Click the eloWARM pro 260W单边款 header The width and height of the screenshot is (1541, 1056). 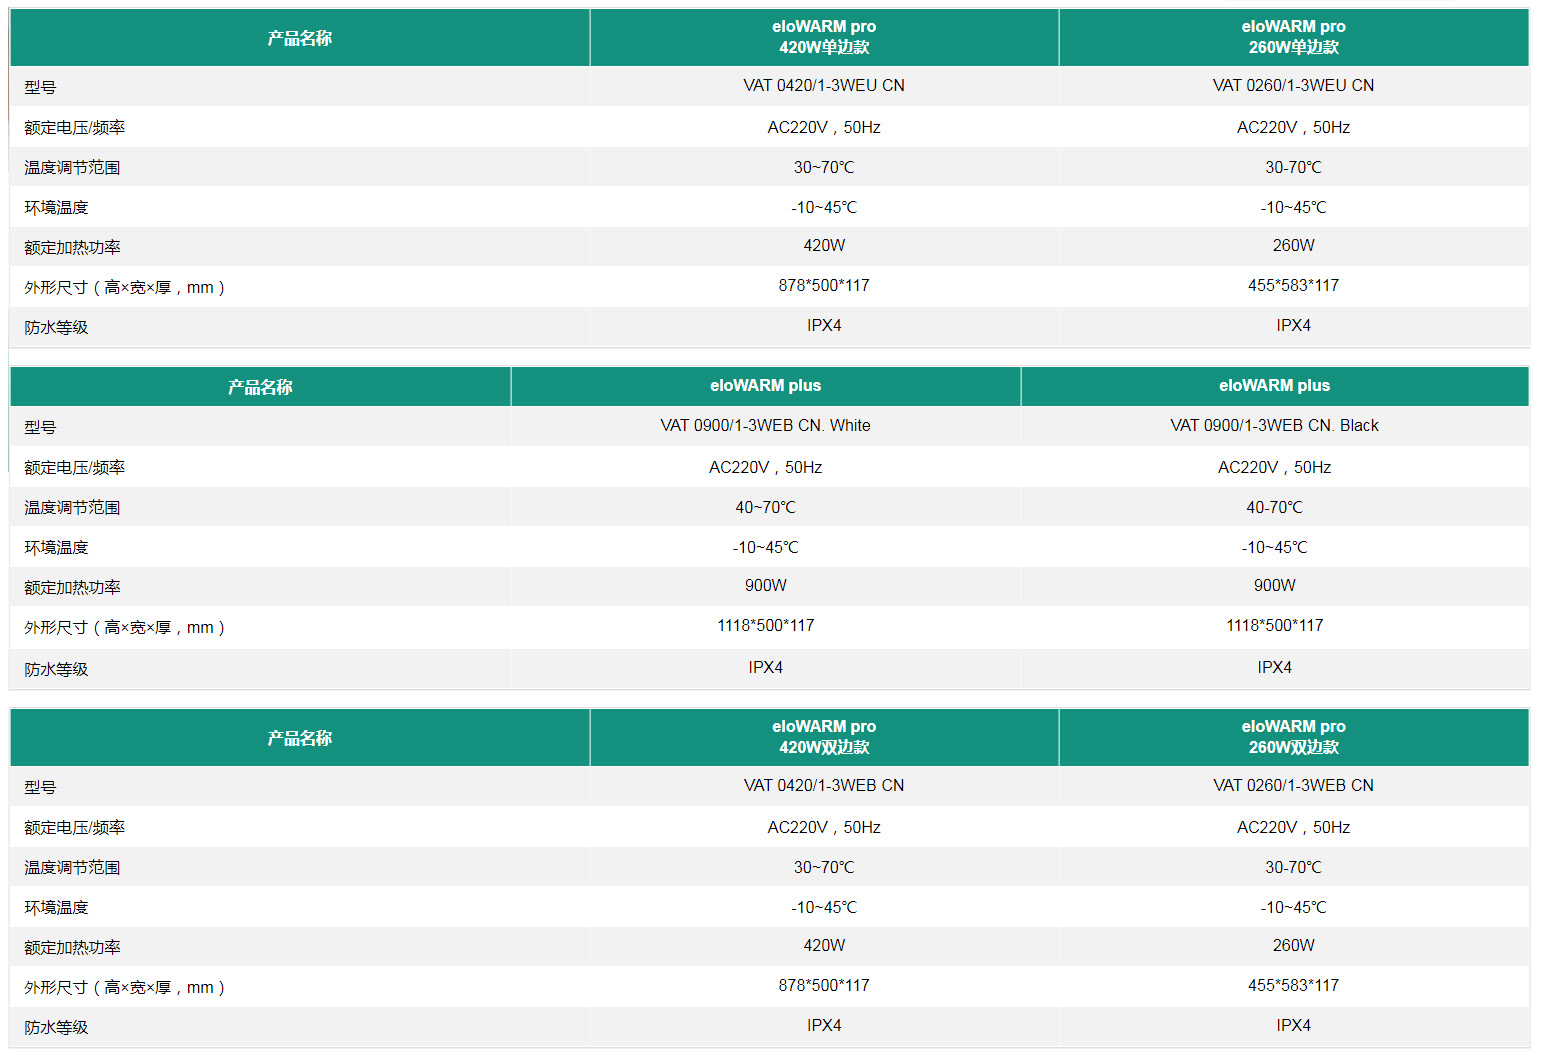pos(1293,37)
